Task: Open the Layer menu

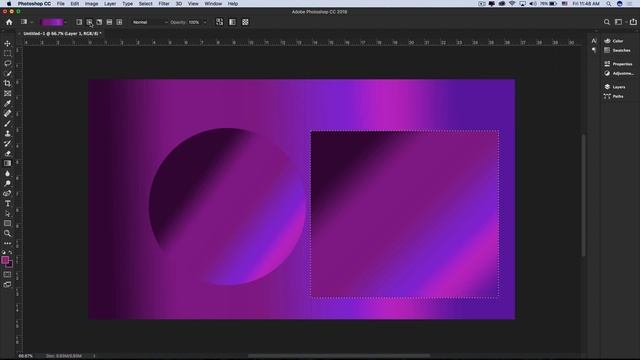Action: pyautogui.click(x=110, y=4)
